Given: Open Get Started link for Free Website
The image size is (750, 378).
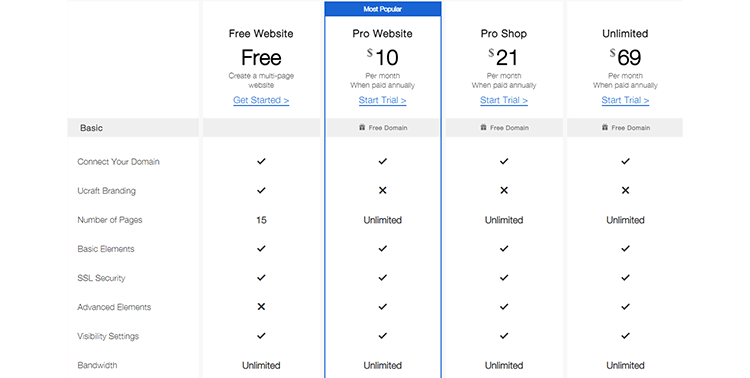Looking at the screenshot, I should click(261, 100).
